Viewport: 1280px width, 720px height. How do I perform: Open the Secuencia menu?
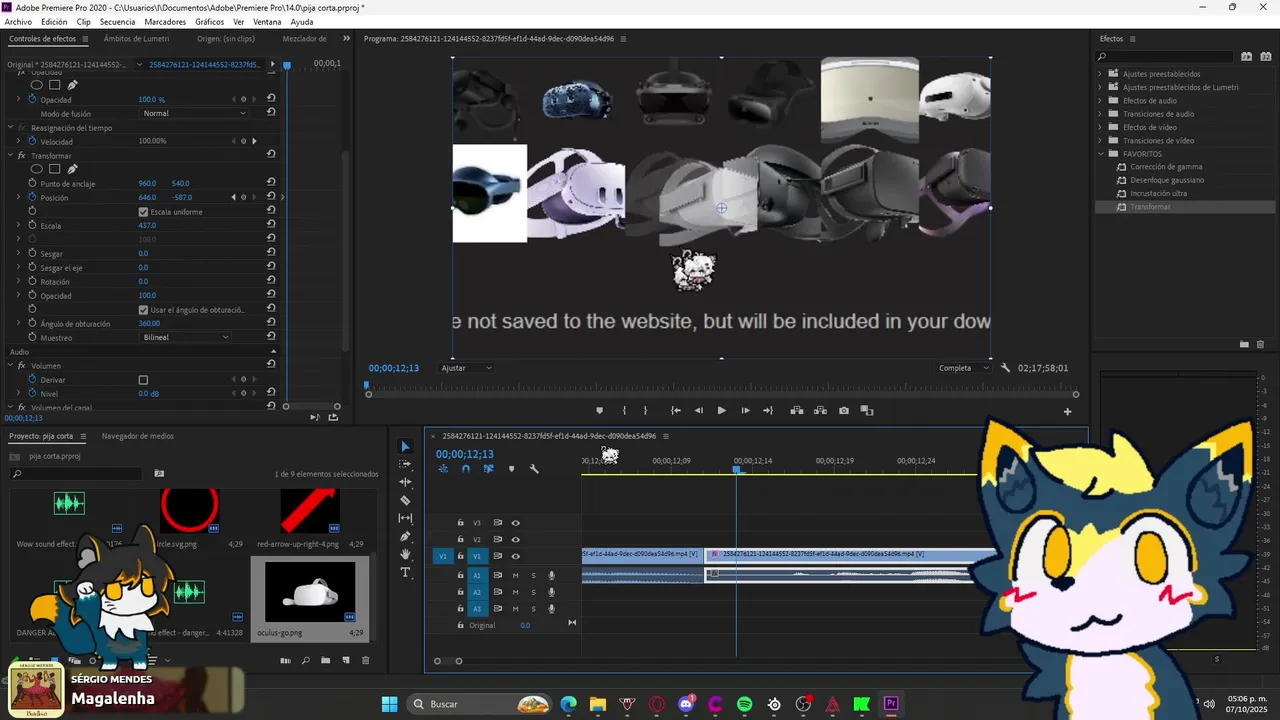tap(117, 21)
